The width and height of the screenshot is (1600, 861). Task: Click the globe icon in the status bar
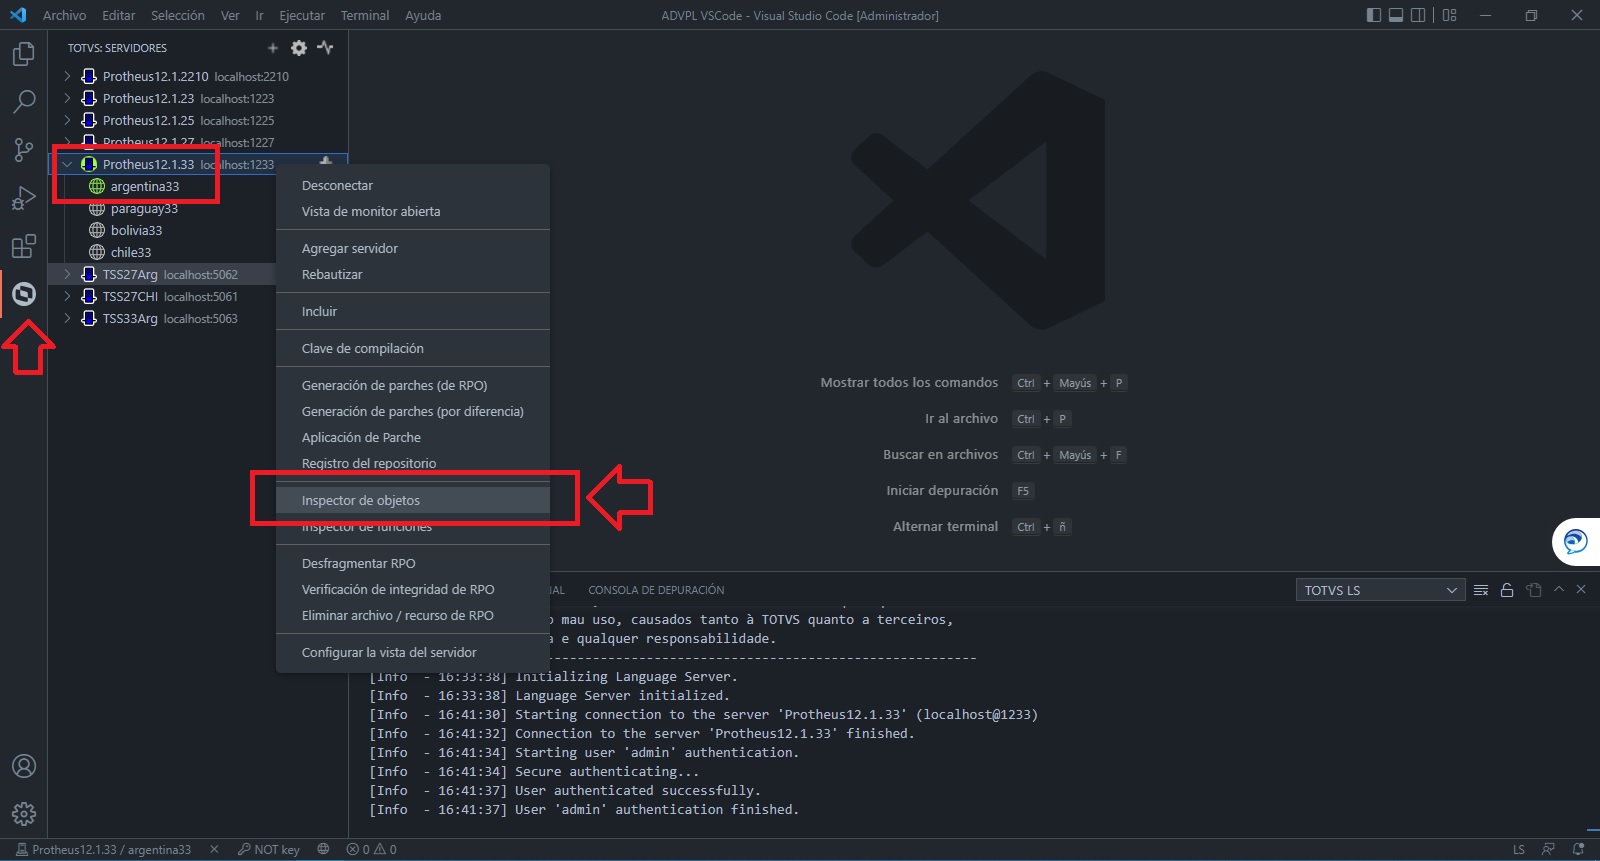coord(323,850)
